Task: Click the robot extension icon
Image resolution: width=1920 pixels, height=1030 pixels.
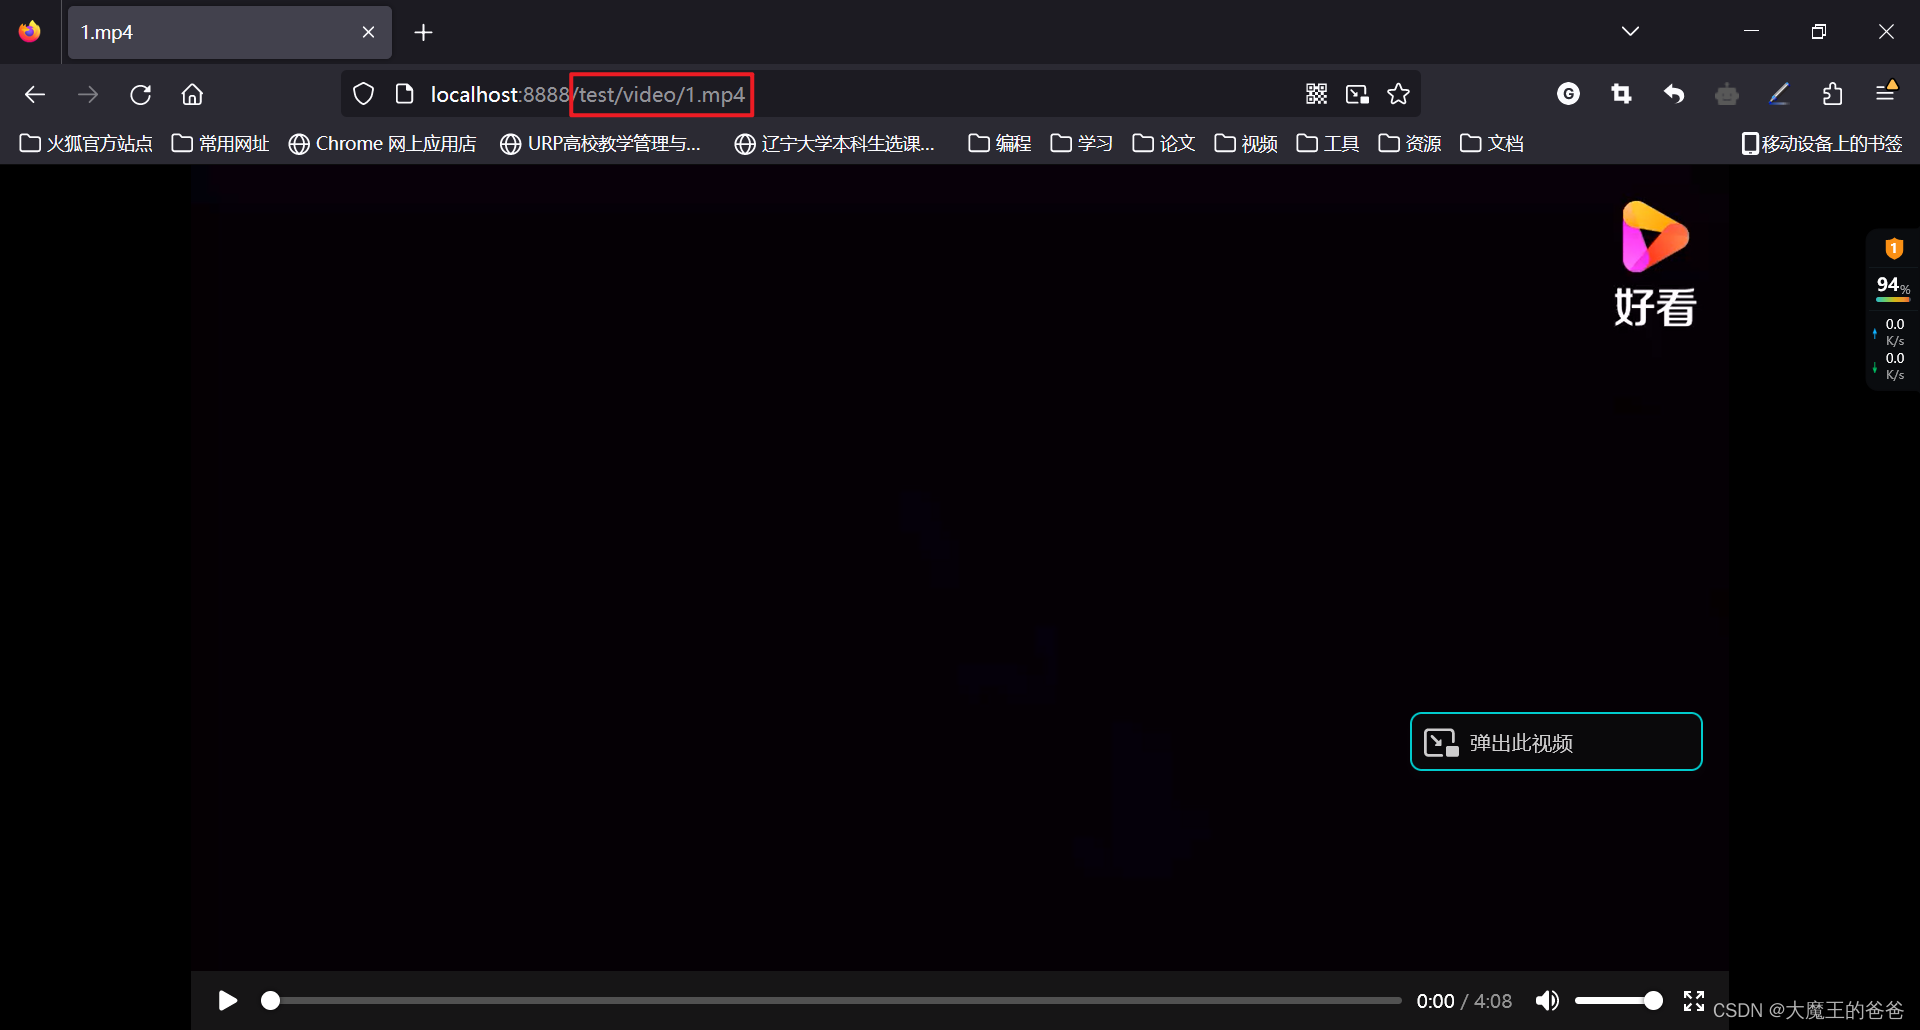Action: [x=1727, y=93]
